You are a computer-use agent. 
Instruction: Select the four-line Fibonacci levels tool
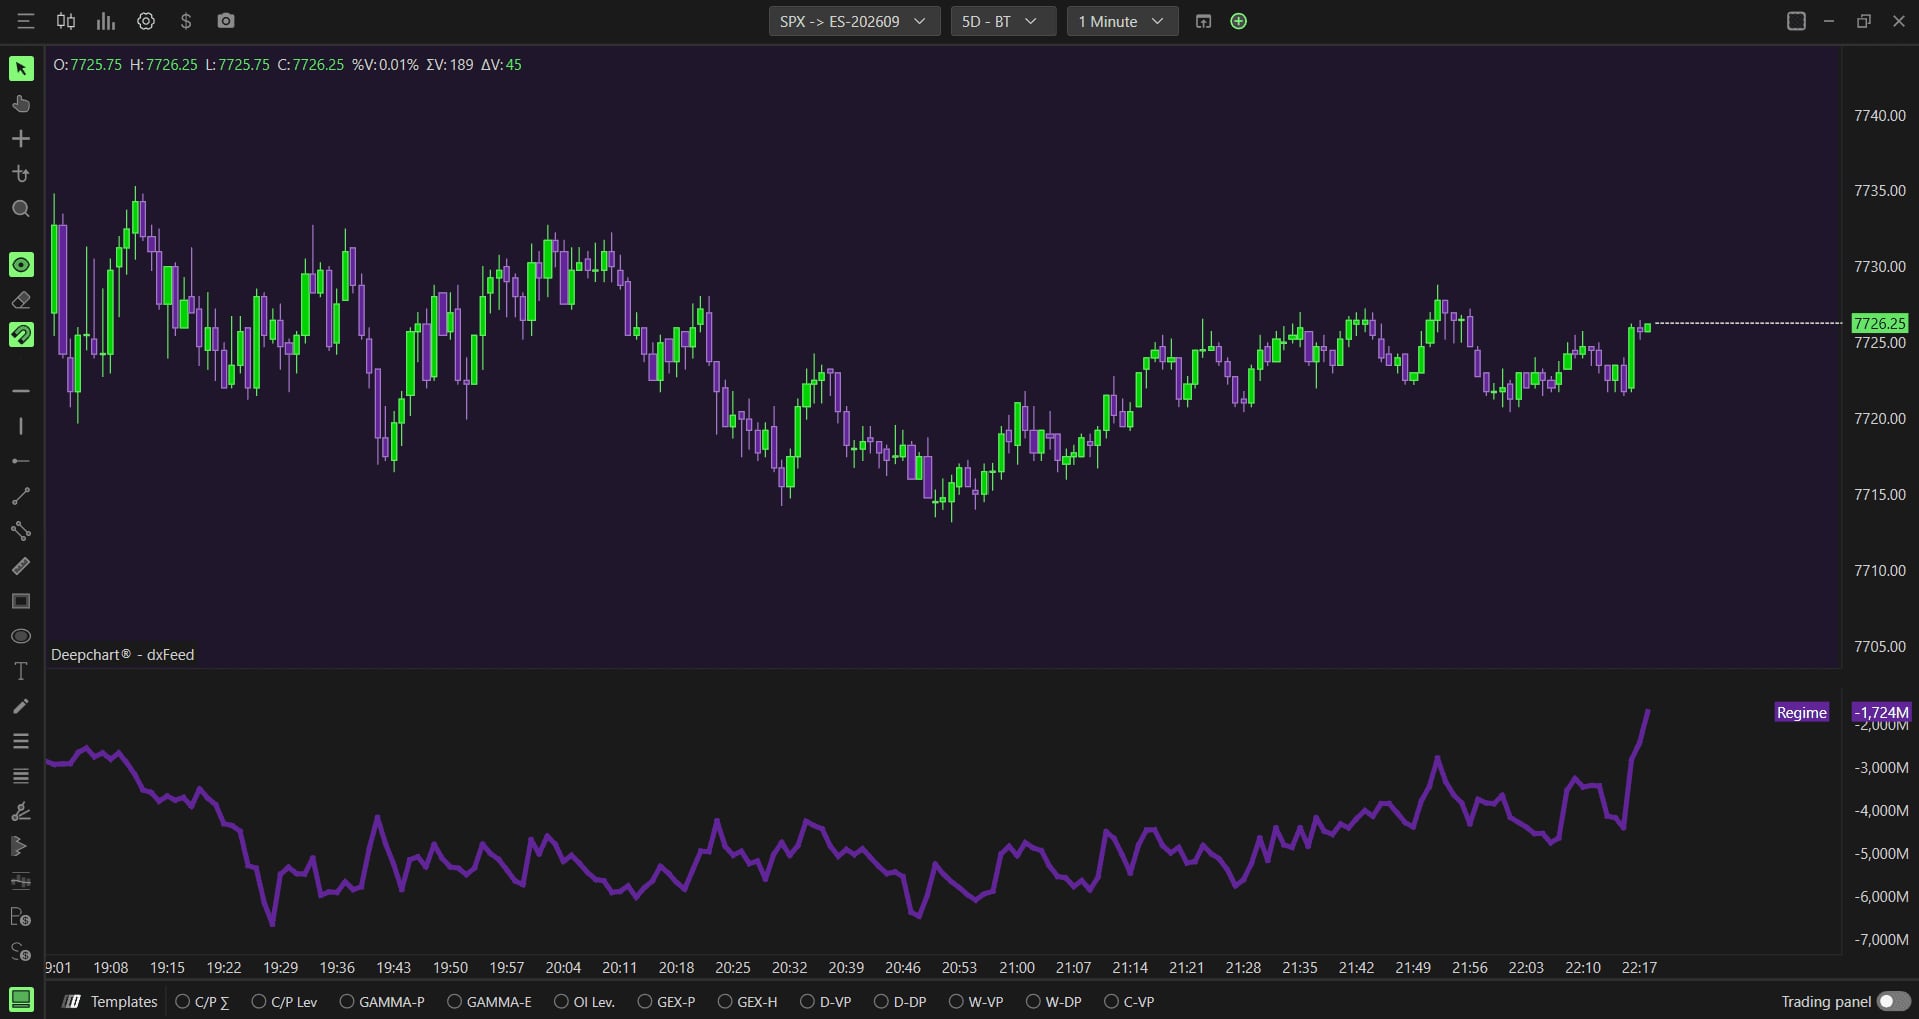point(21,776)
